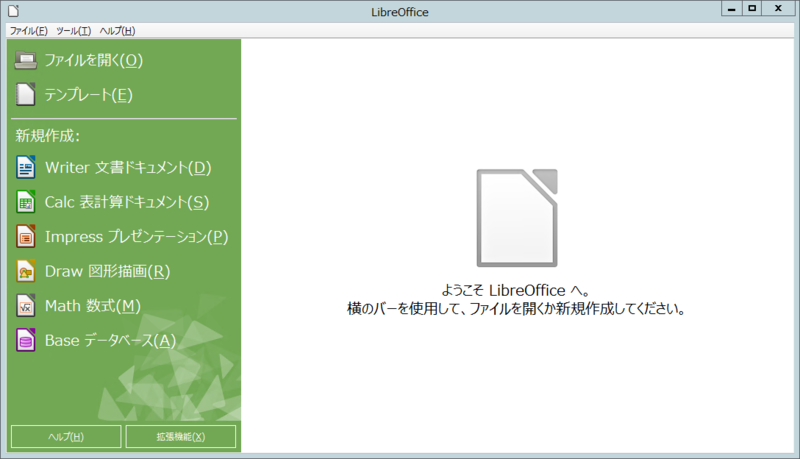Viewport: 800px width, 459px height.
Task: Start a new Draw 図形描画
Action: [108, 271]
